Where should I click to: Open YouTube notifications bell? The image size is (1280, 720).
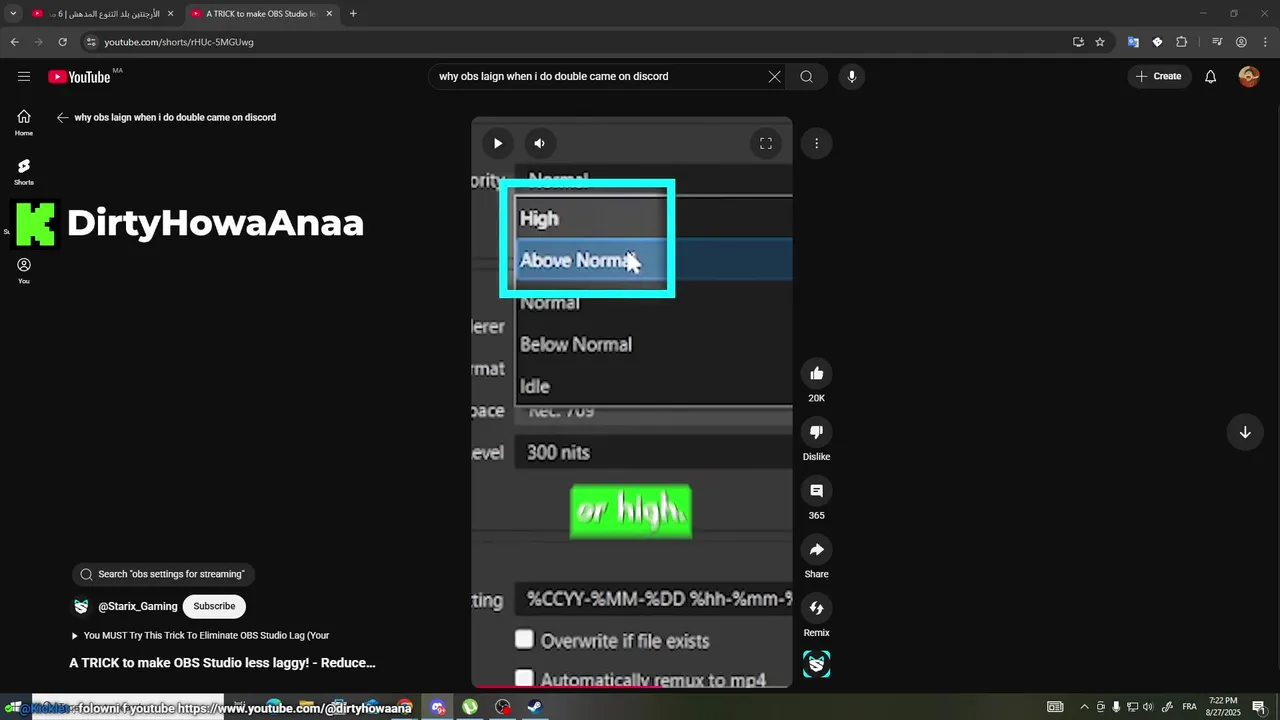[1210, 76]
